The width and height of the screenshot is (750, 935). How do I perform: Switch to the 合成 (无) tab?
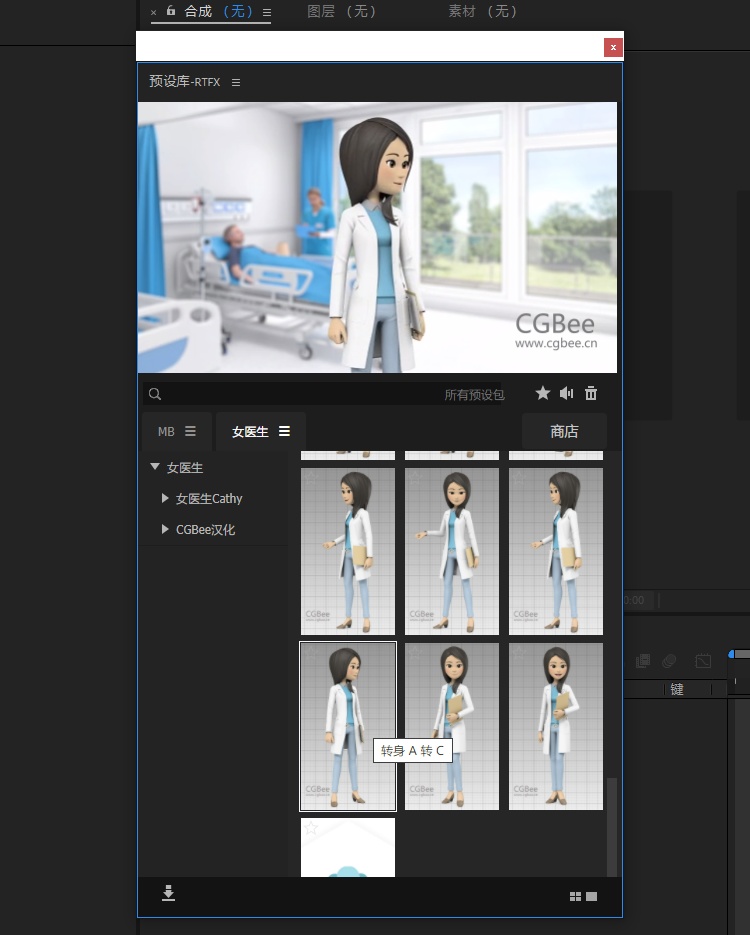pyautogui.click(x=218, y=11)
